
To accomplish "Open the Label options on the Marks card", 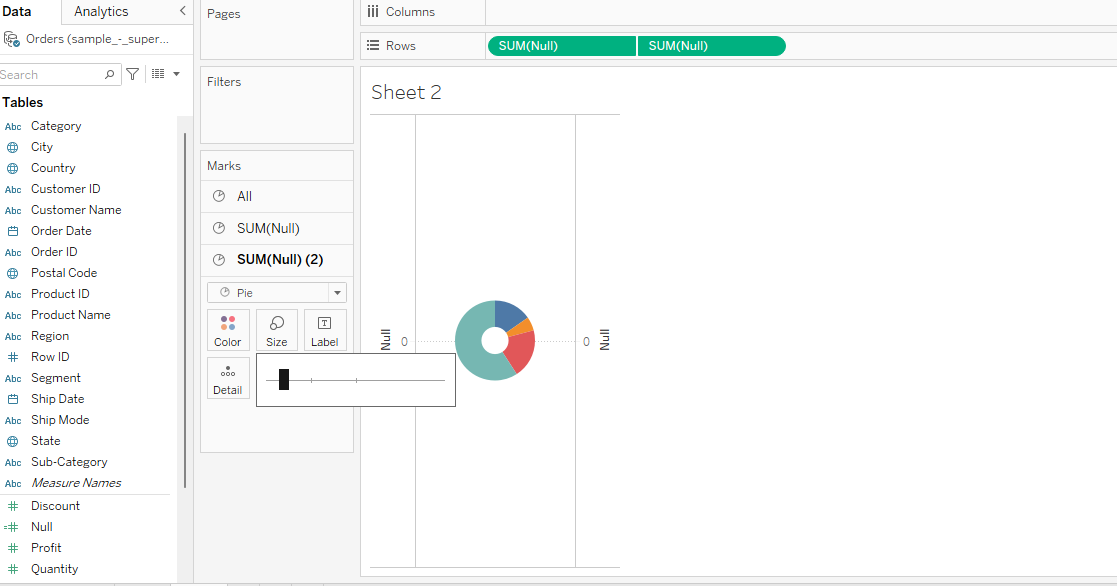I will (325, 330).
